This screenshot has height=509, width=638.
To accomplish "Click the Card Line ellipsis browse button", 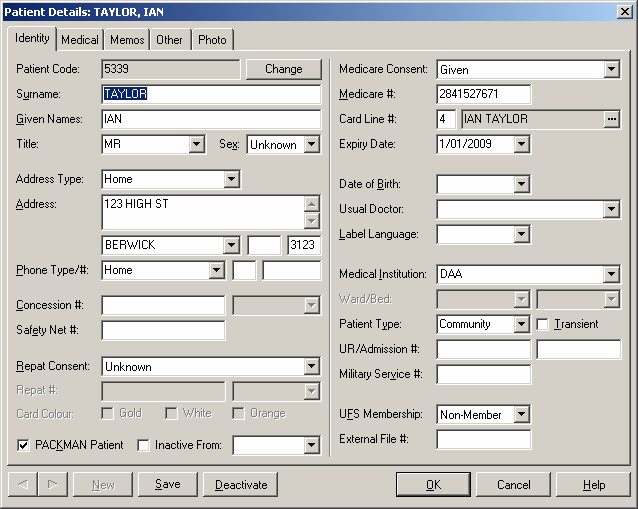I will point(611,119).
